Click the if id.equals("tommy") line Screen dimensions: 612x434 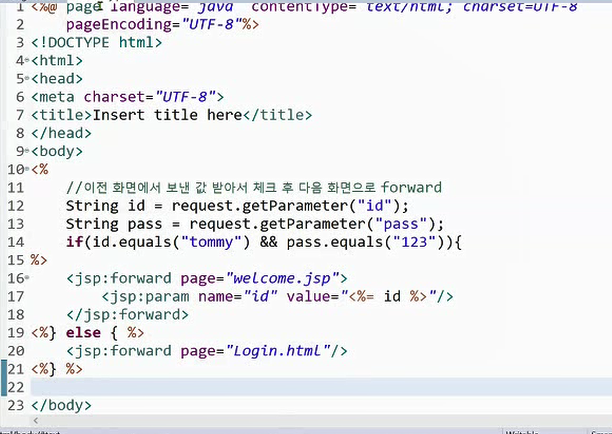264,242
